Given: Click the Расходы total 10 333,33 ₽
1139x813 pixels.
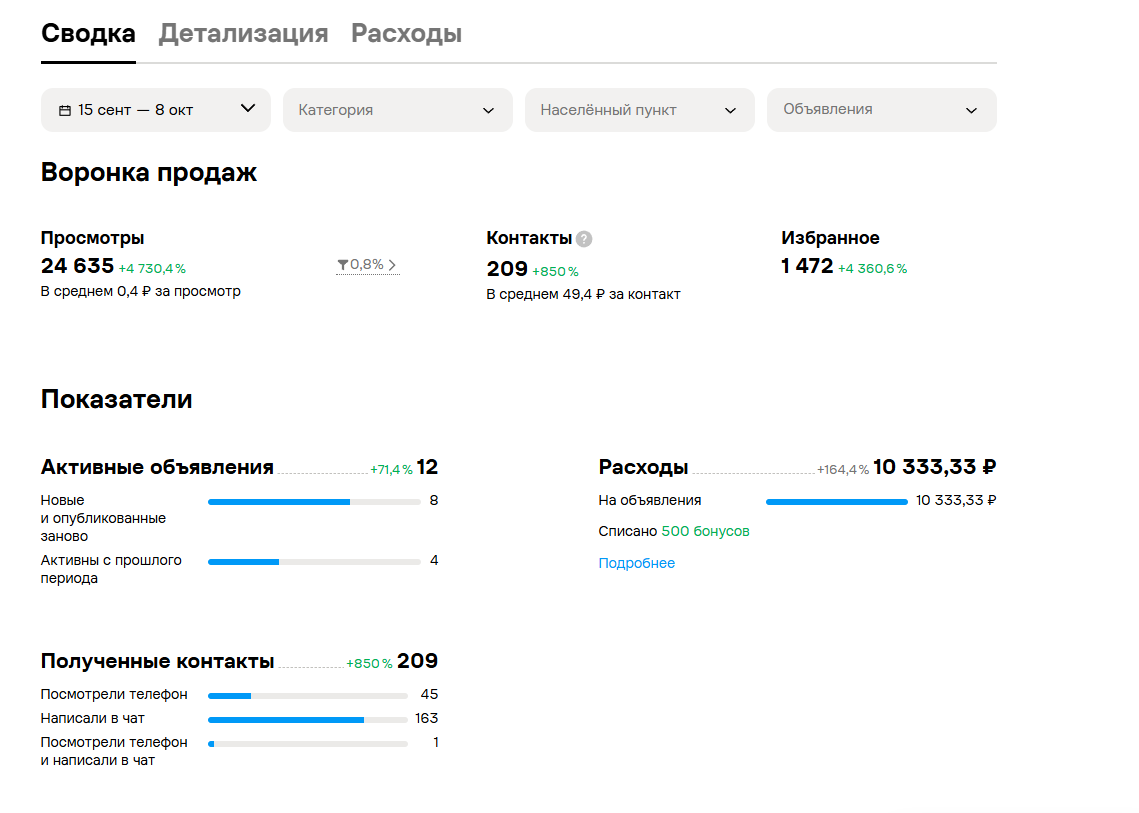Looking at the screenshot, I should coord(934,467).
